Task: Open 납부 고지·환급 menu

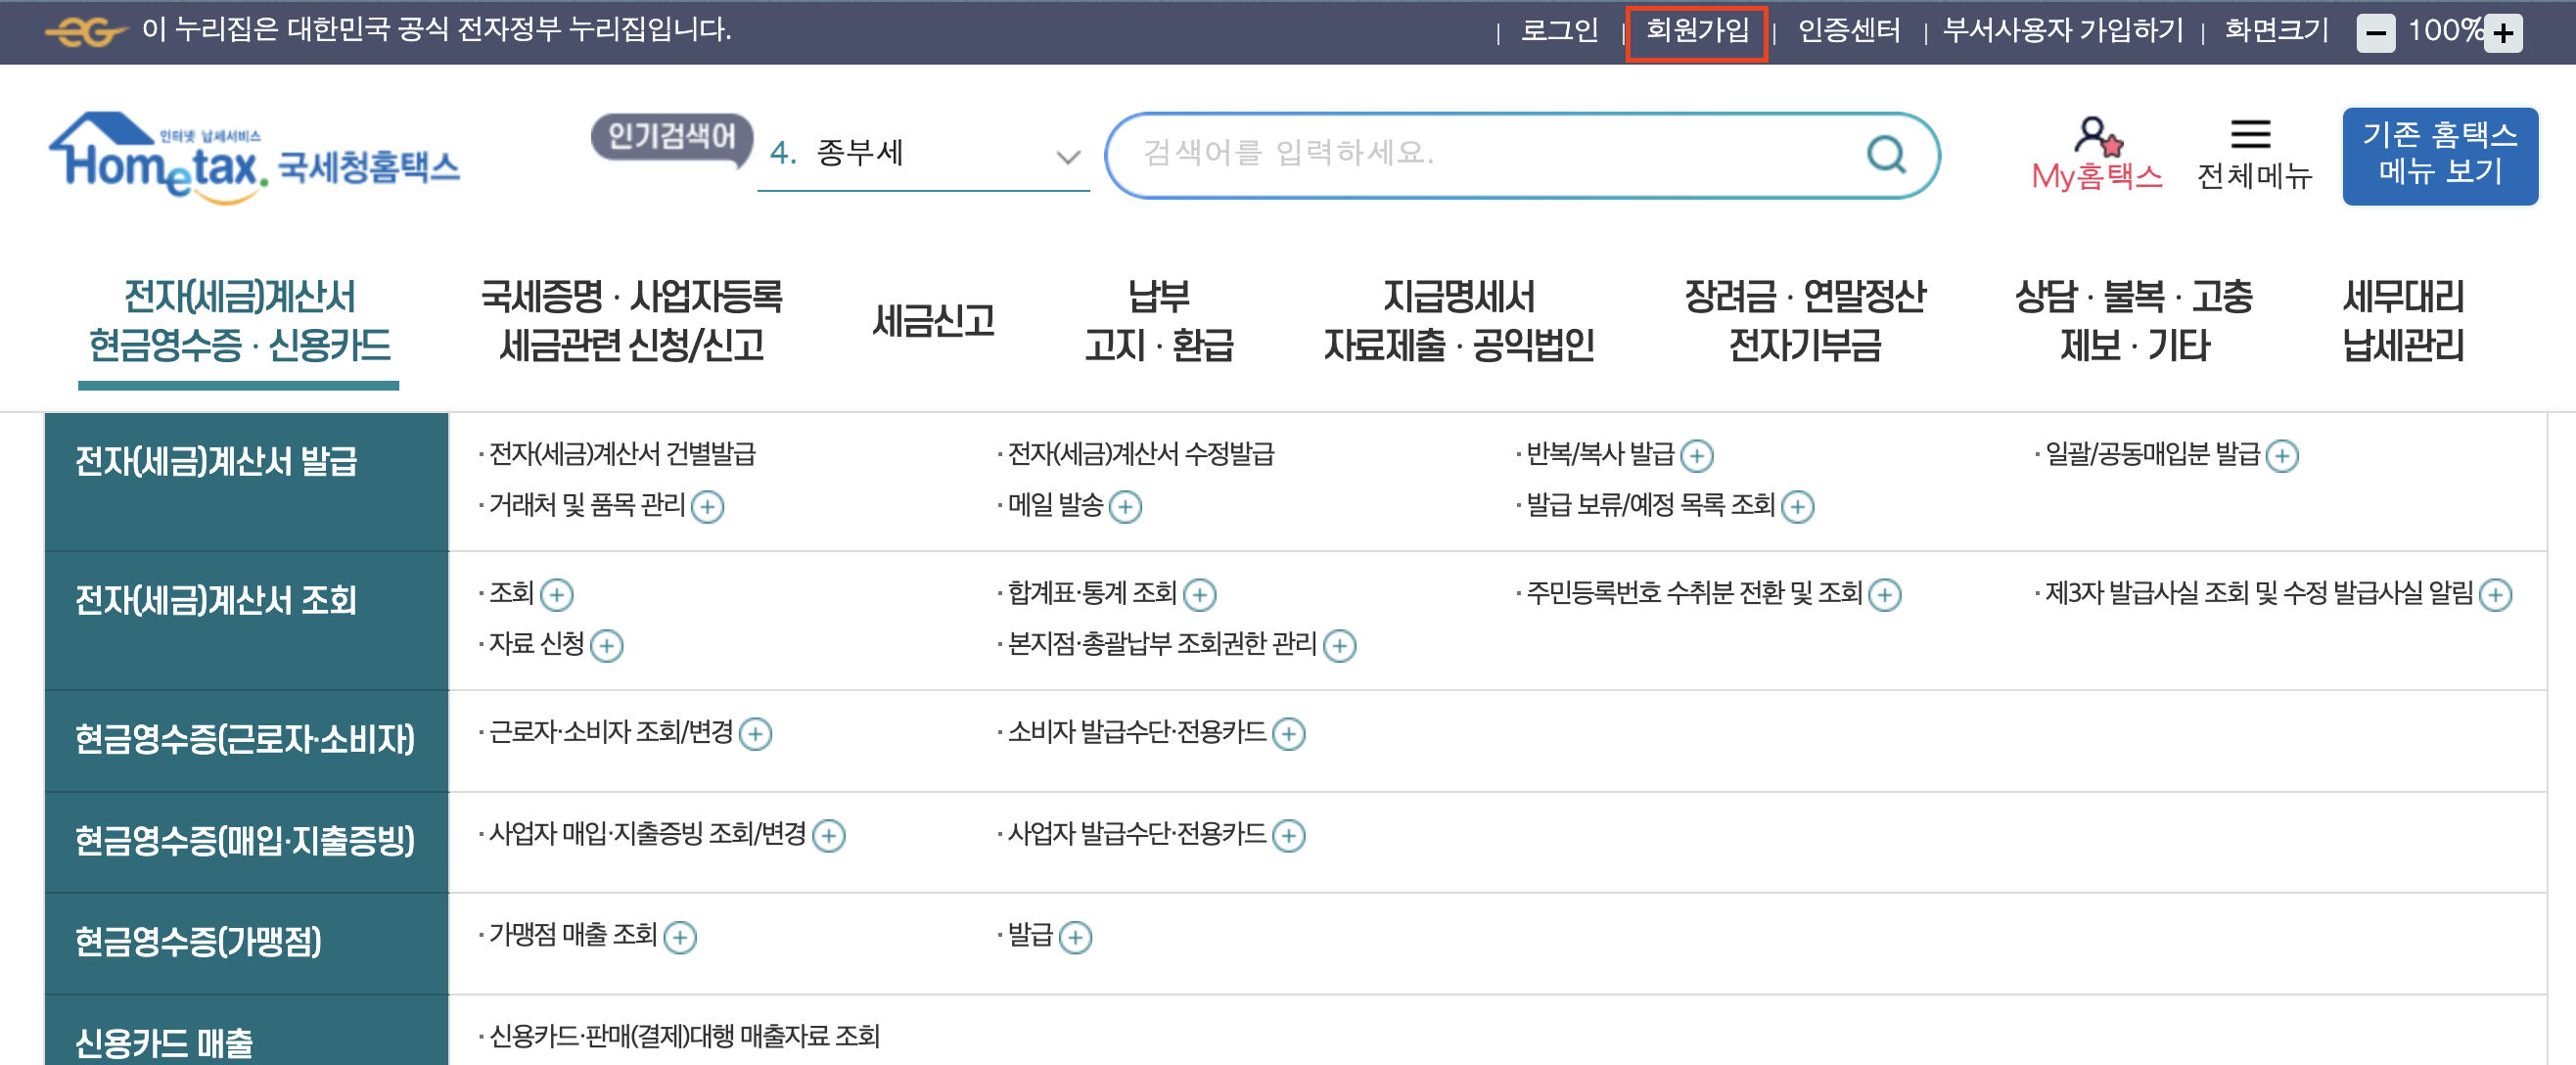Action: pos(1158,321)
